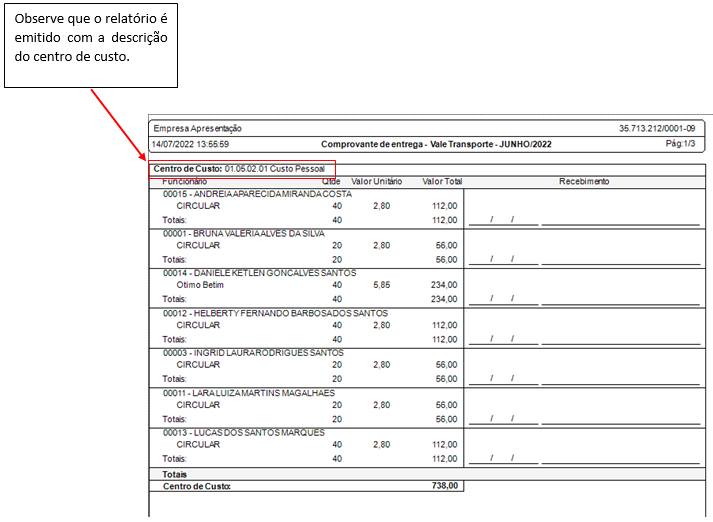The image size is (713, 522).
Task: Click quantity 20 in INGRID's CIRCULAR row
Action: point(337,365)
